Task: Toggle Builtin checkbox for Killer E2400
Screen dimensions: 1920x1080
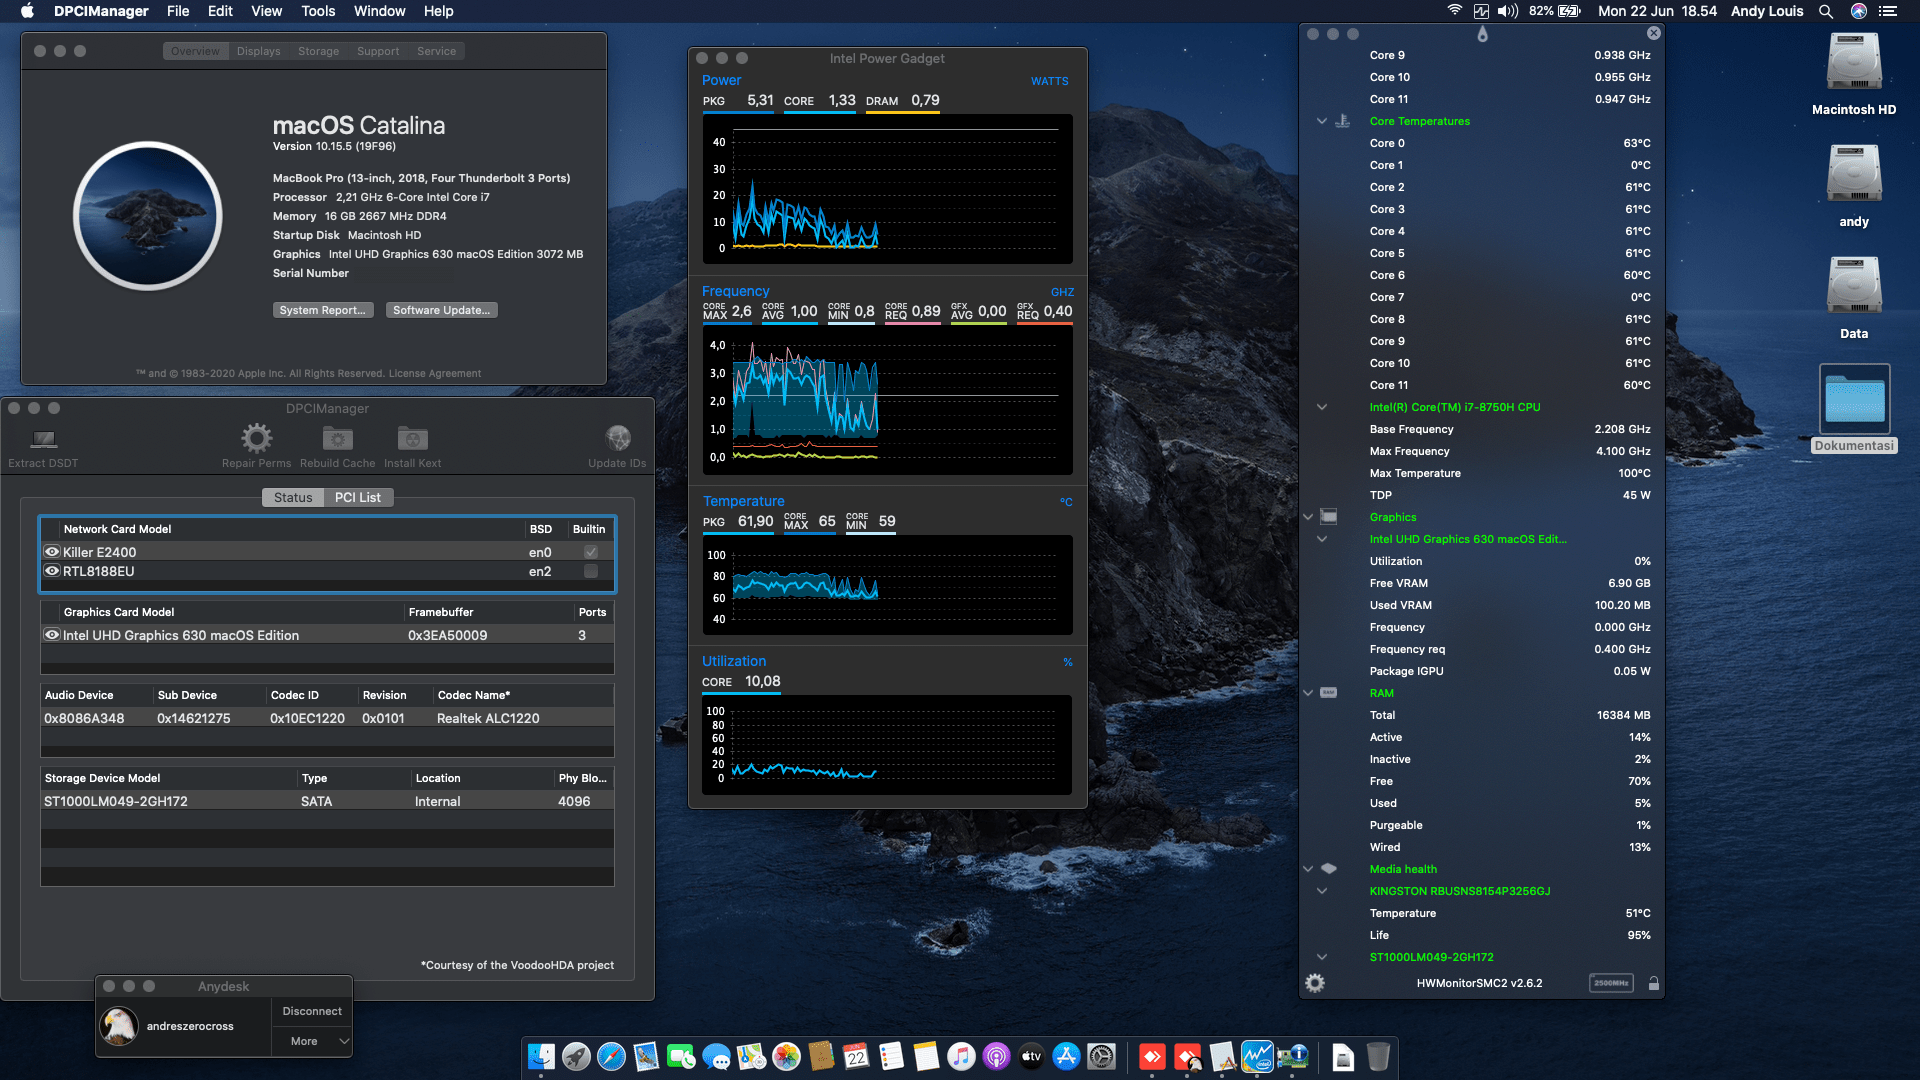Action: (x=591, y=552)
